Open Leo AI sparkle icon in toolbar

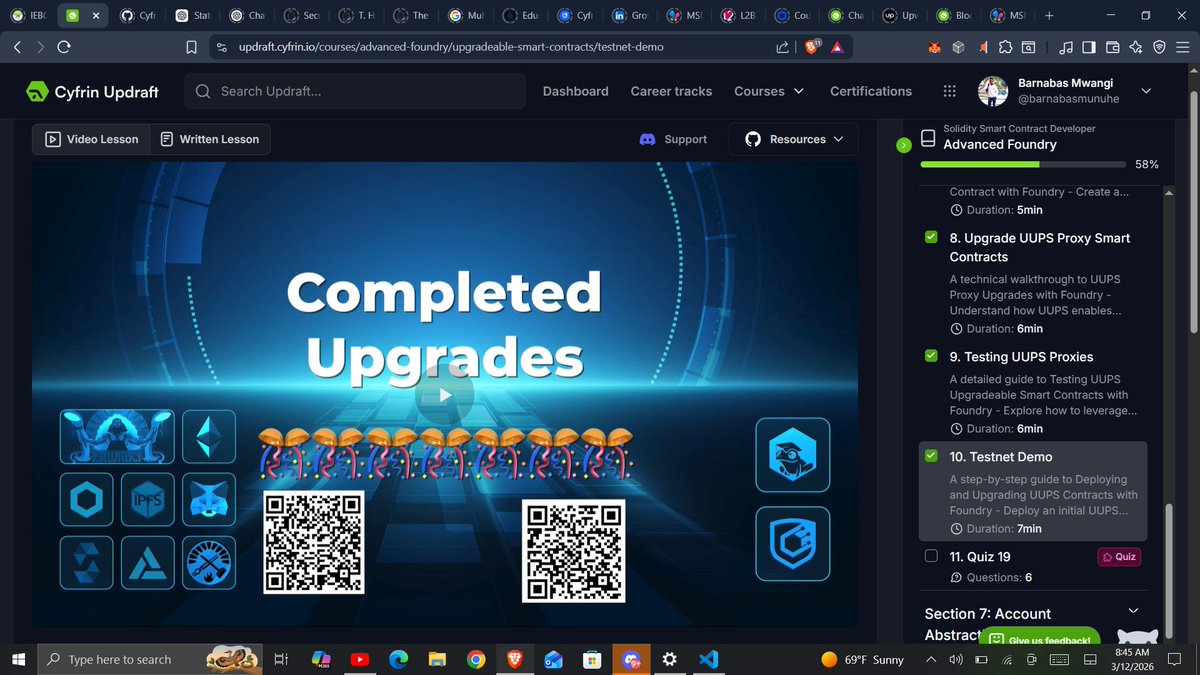click(1135, 47)
